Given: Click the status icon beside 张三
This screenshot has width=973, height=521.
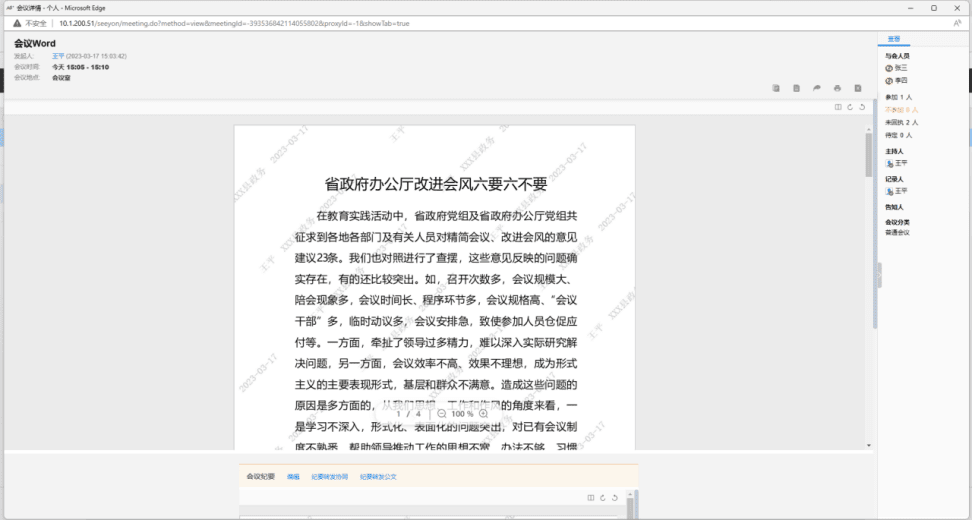Looking at the screenshot, I should coord(889,68).
